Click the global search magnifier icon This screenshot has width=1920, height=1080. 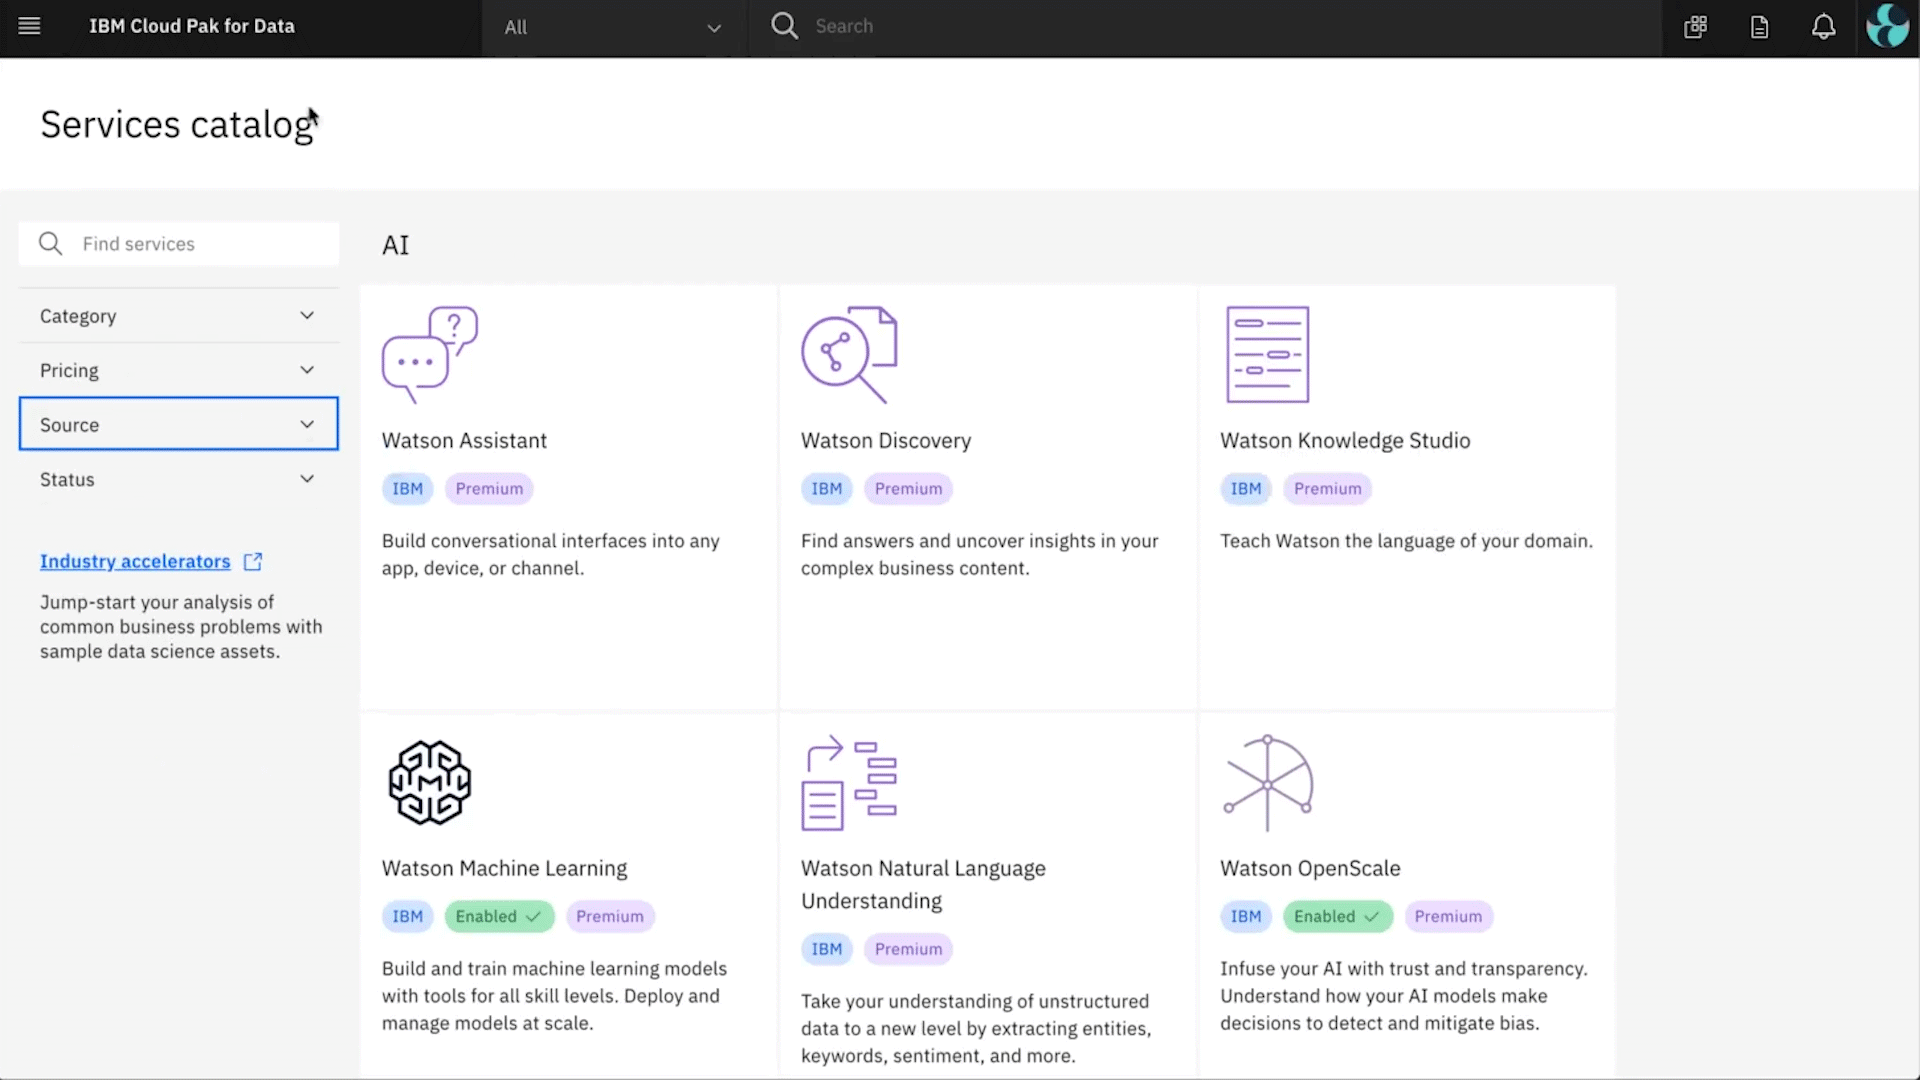pos(785,26)
